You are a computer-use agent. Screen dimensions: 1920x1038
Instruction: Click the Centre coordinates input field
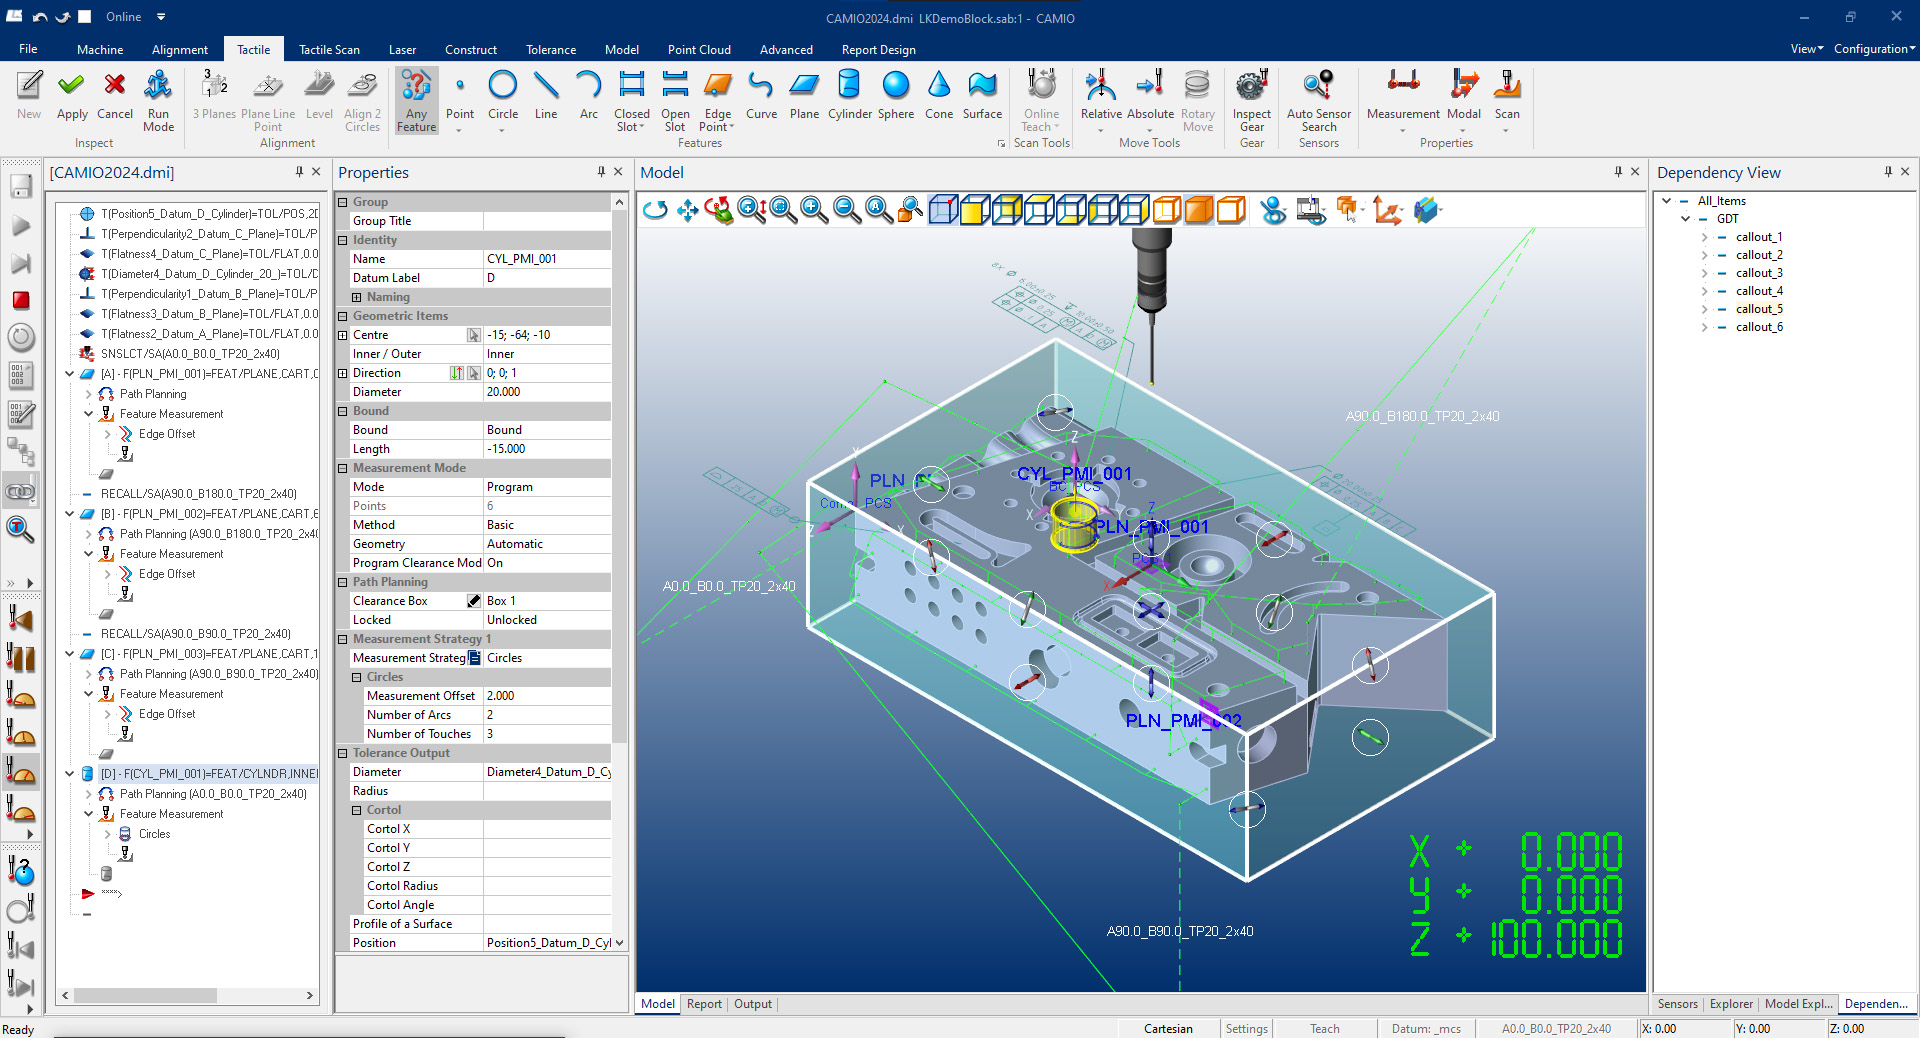click(545, 334)
